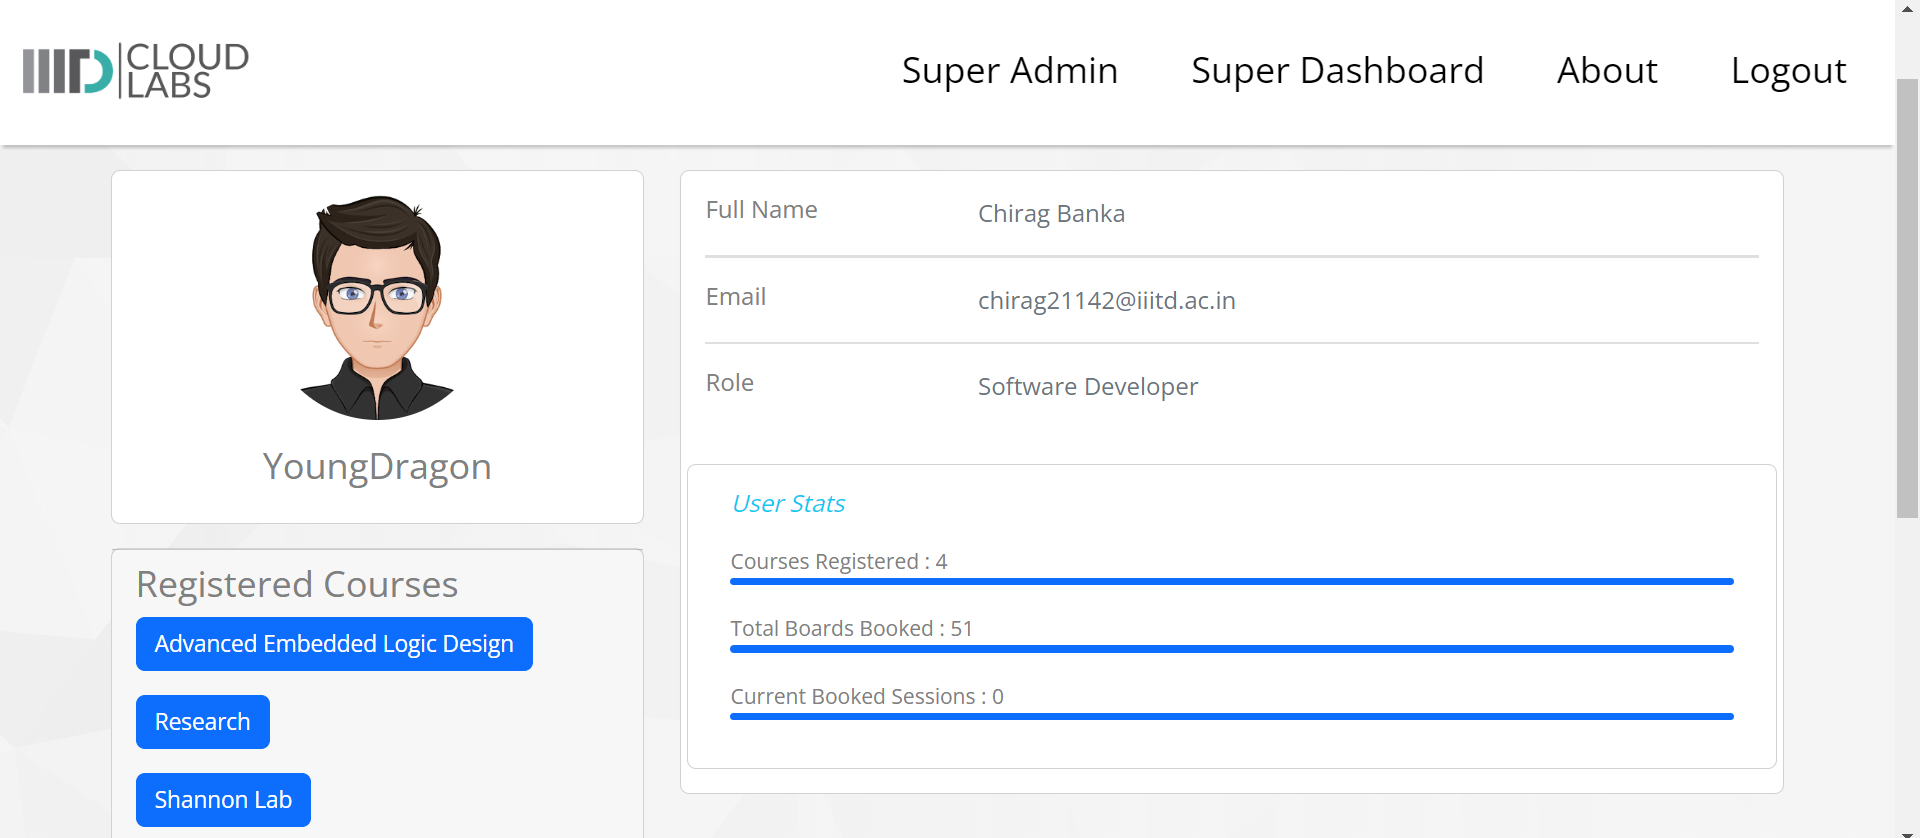Select the Research course button
The height and width of the screenshot is (838, 1920).
pos(203,722)
